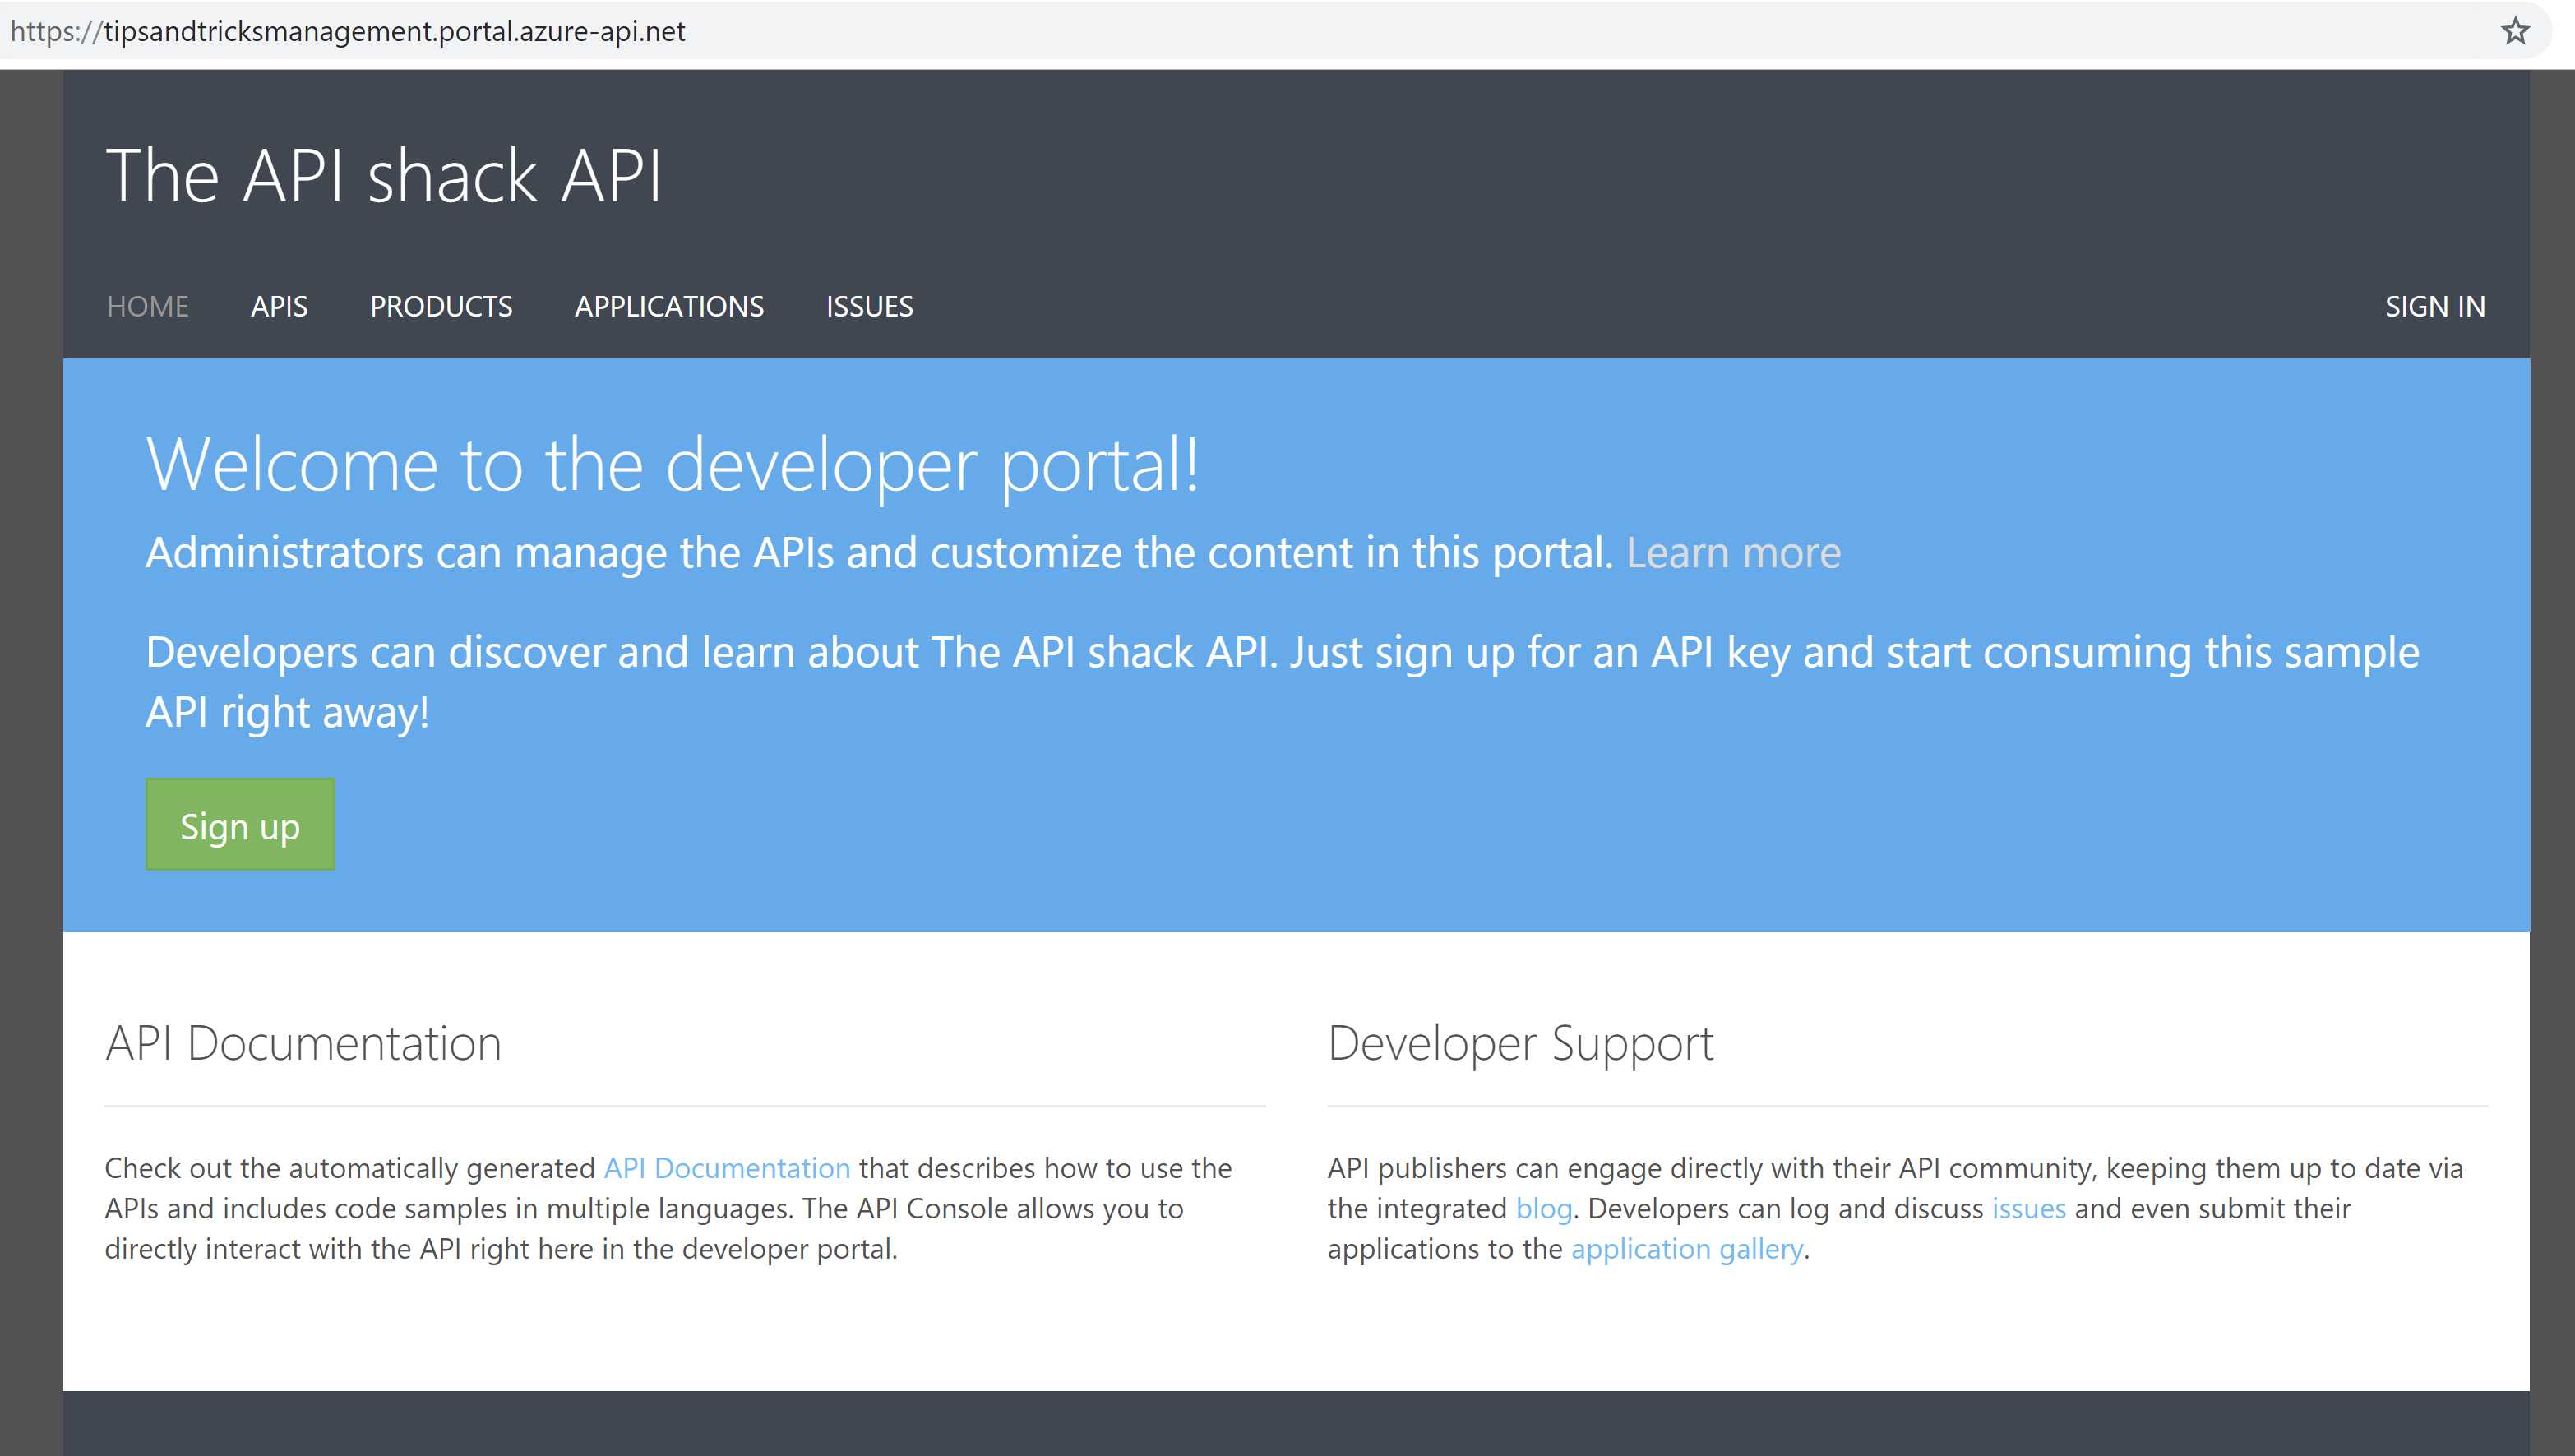The height and width of the screenshot is (1456, 2575).
Task: Follow the blog link
Action: click(1544, 1208)
